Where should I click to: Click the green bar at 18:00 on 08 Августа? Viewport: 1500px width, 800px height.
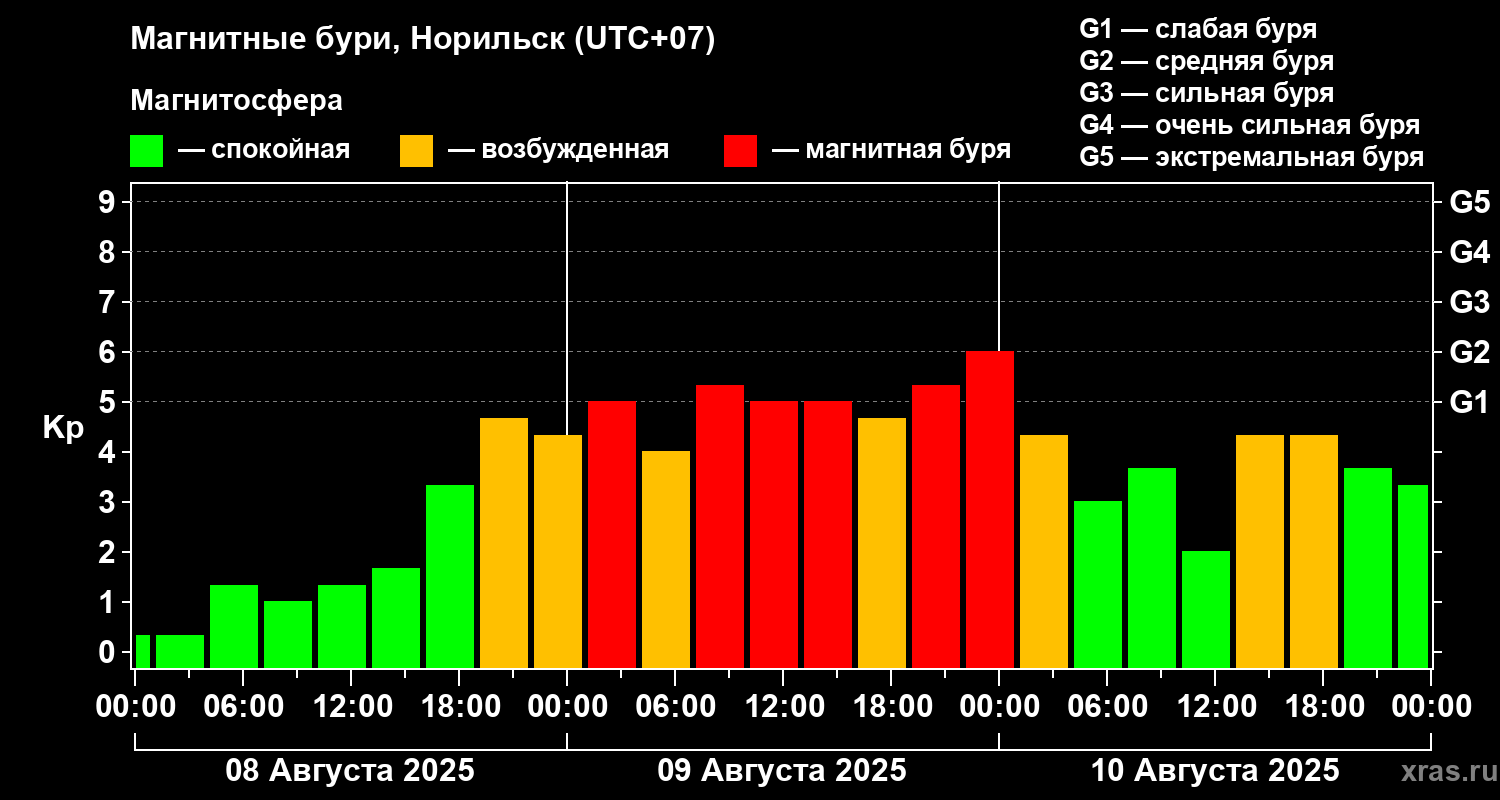tap(450, 576)
